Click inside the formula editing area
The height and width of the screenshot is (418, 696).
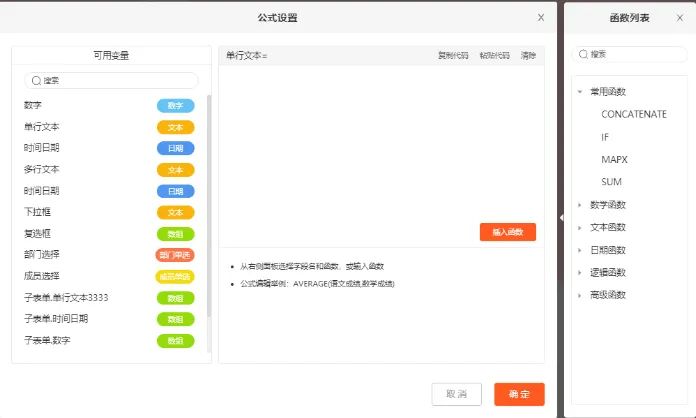(x=381, y=156)
